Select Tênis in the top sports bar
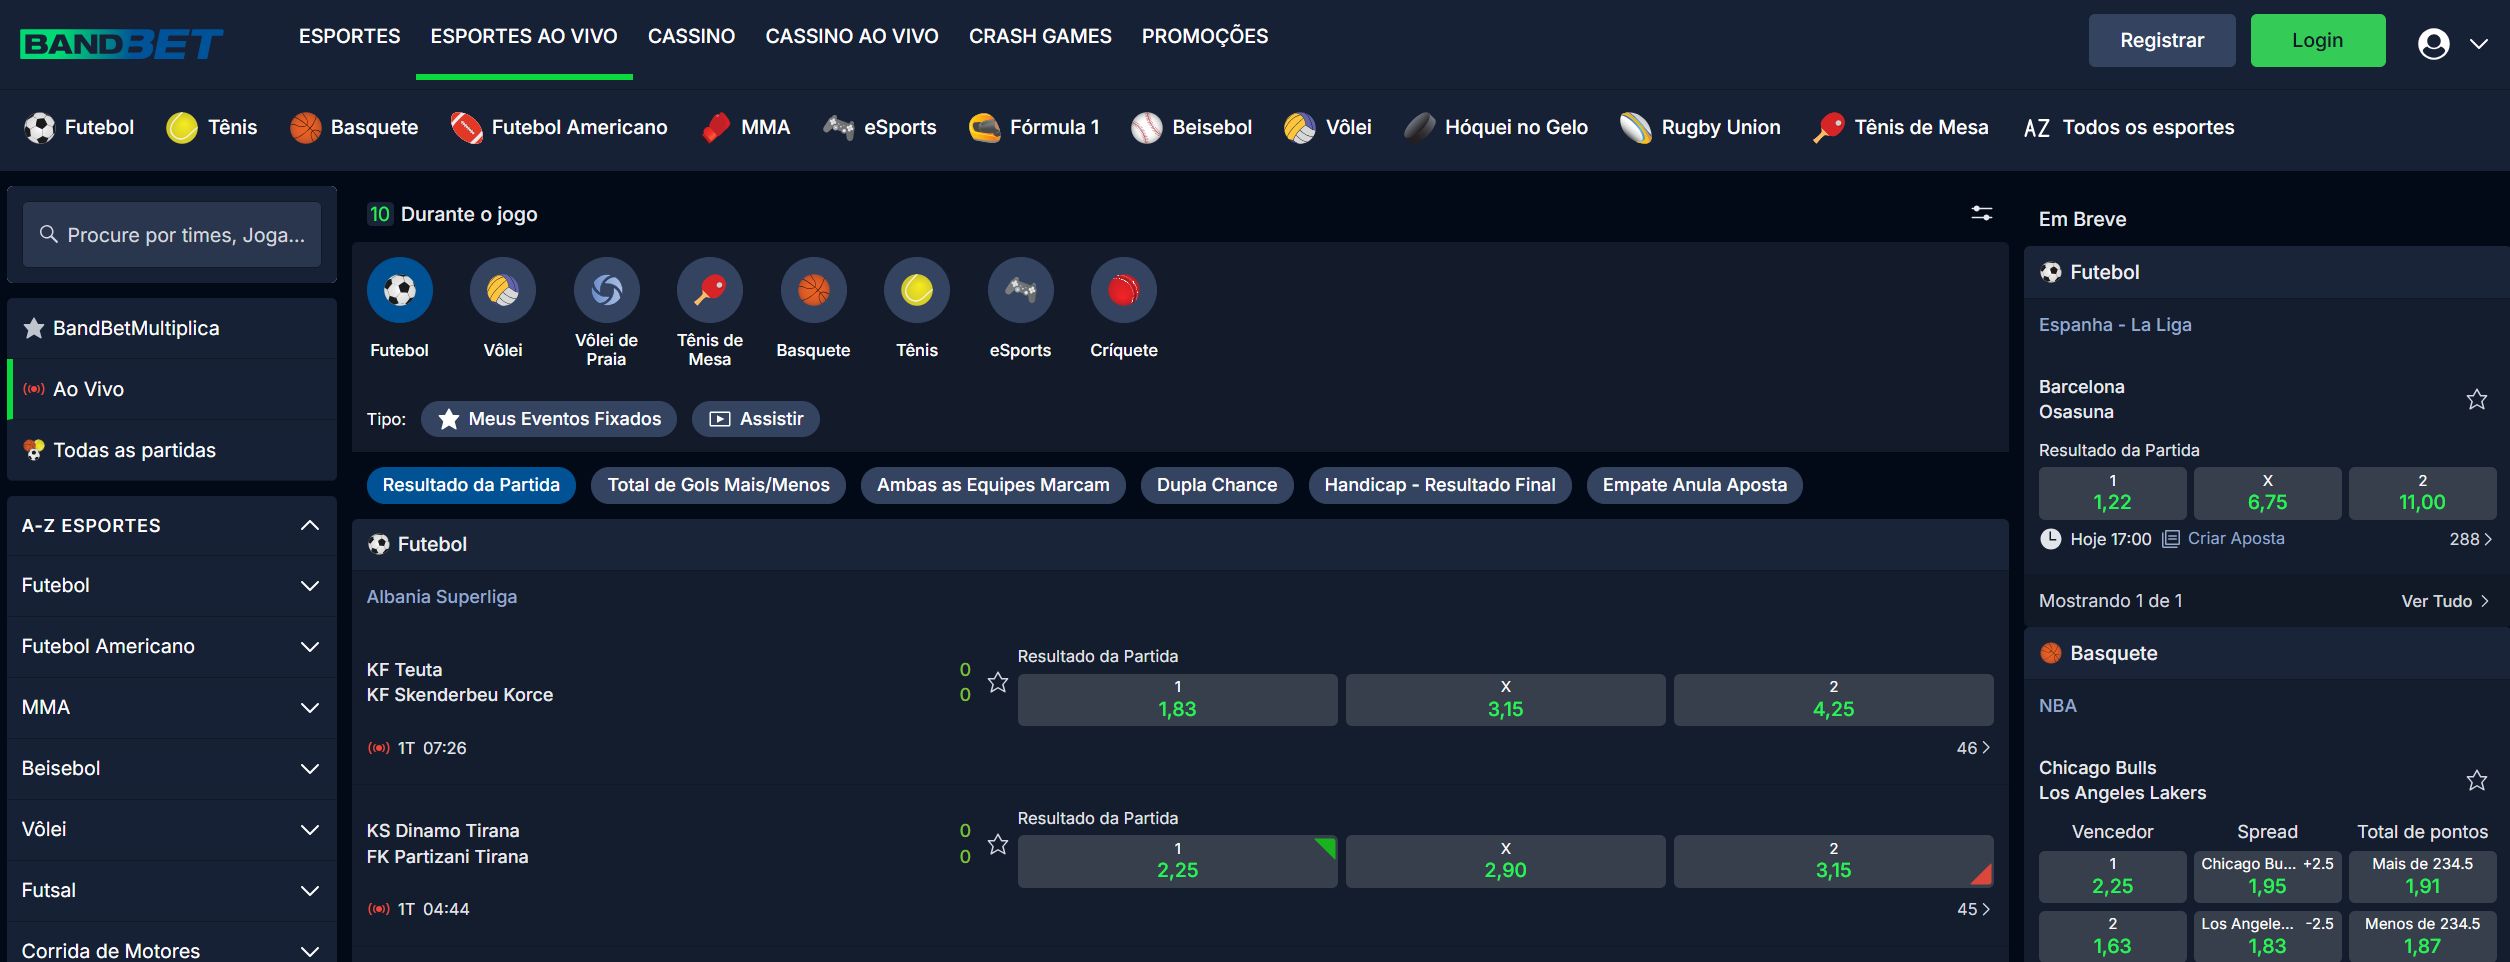2510x962 pixels. 212,127
